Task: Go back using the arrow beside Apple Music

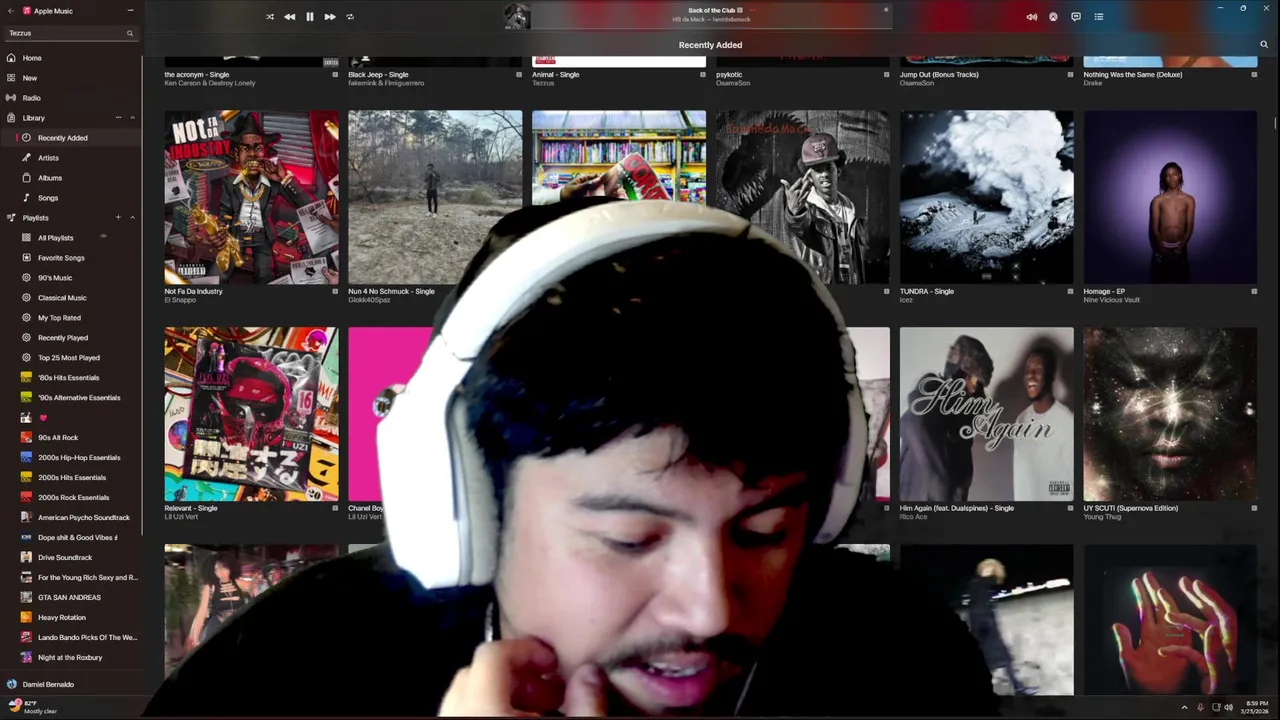Action: click(x=11, y=10)
